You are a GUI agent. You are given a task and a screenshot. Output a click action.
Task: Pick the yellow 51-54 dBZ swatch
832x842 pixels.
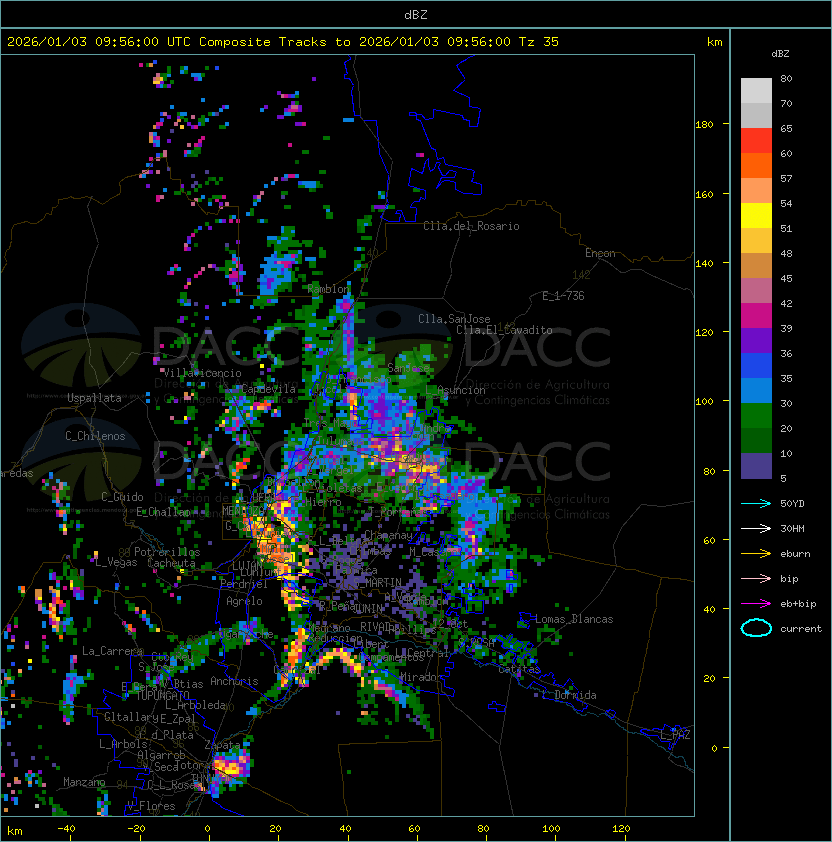(756, 215)
